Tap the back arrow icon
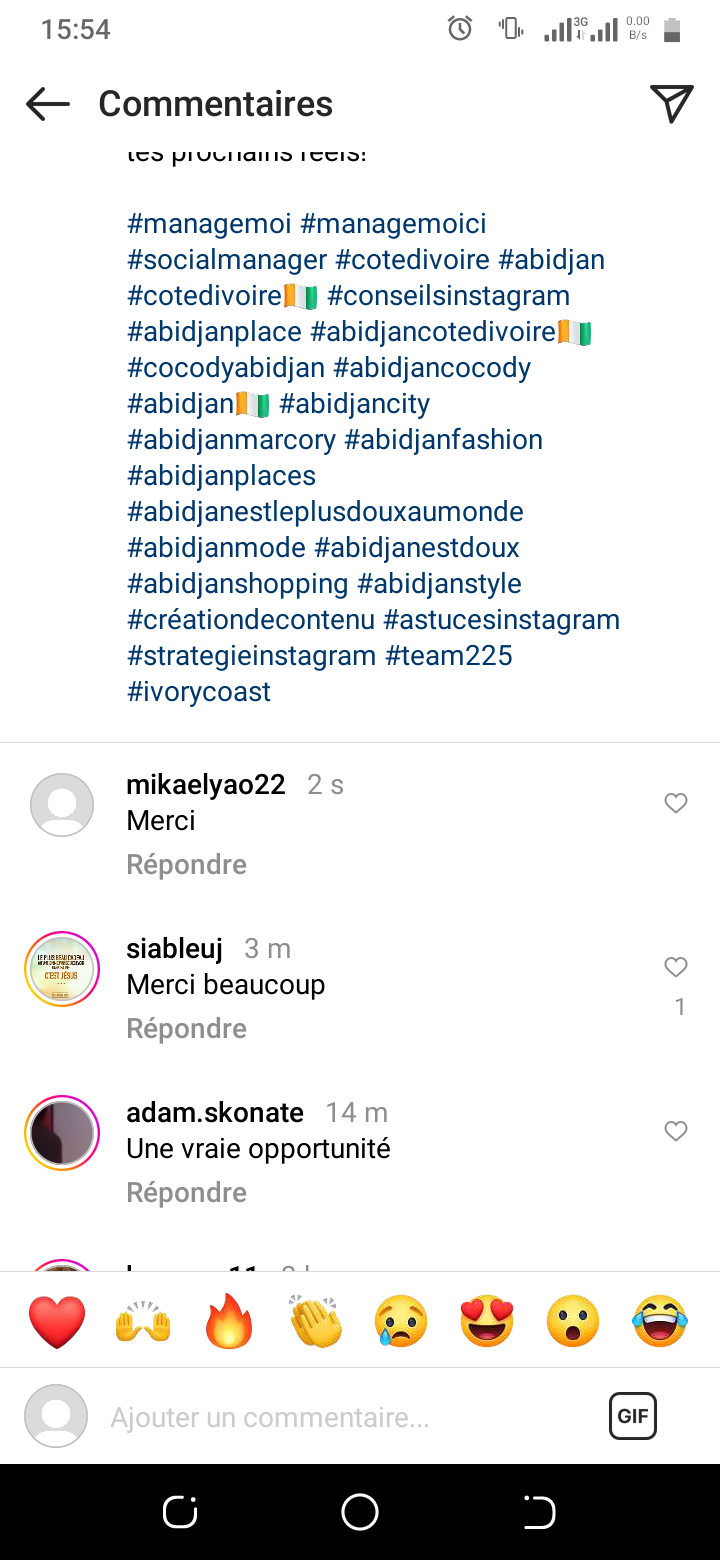This screenshot has height=1560, width=720. click(47, 104)
